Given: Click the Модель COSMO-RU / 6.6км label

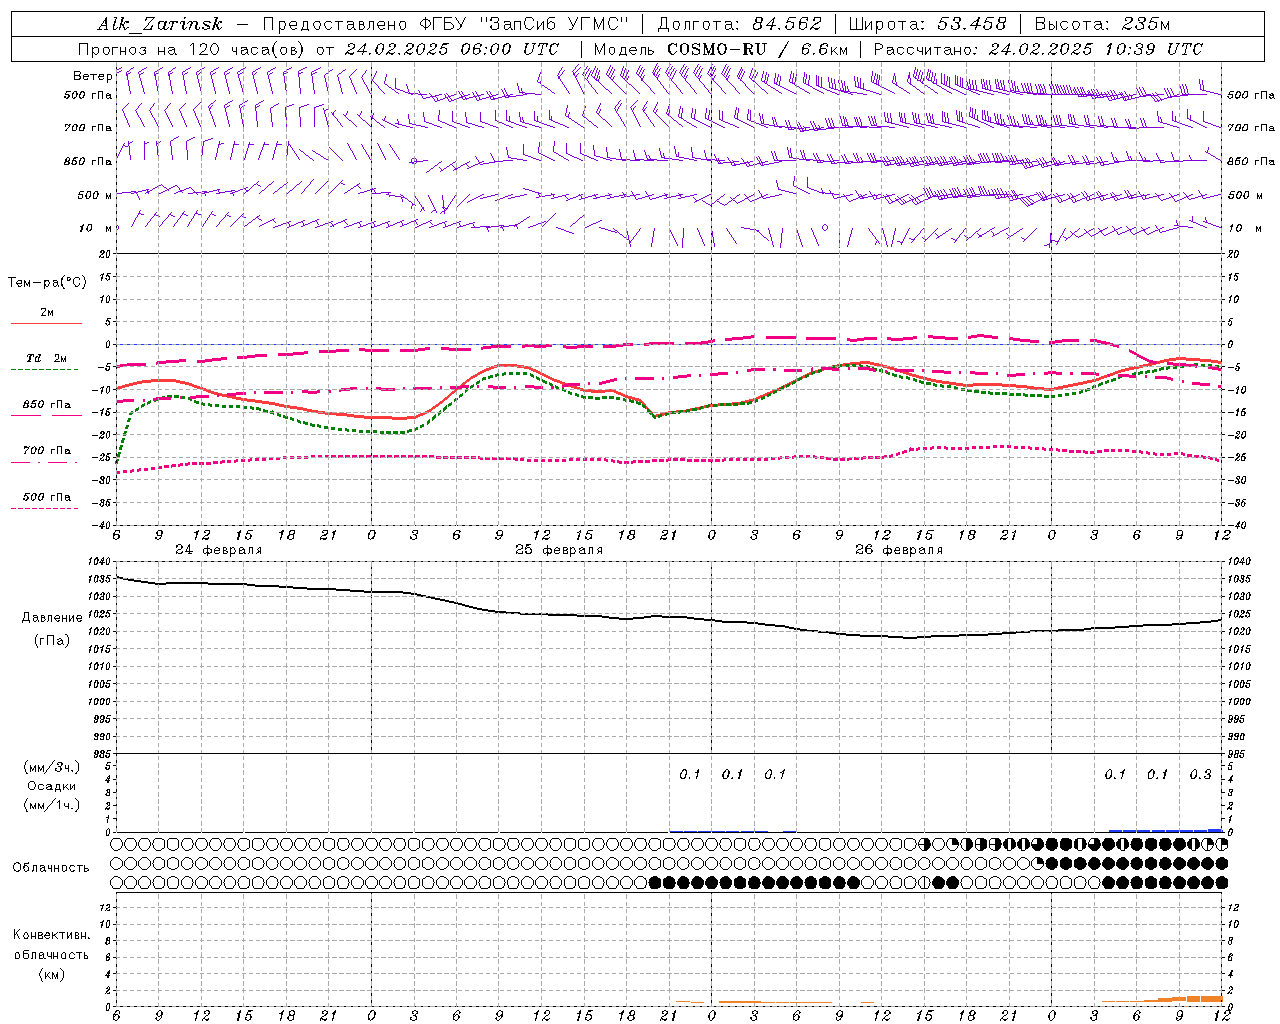Looking at the screenshot, I should click(720, 49).
